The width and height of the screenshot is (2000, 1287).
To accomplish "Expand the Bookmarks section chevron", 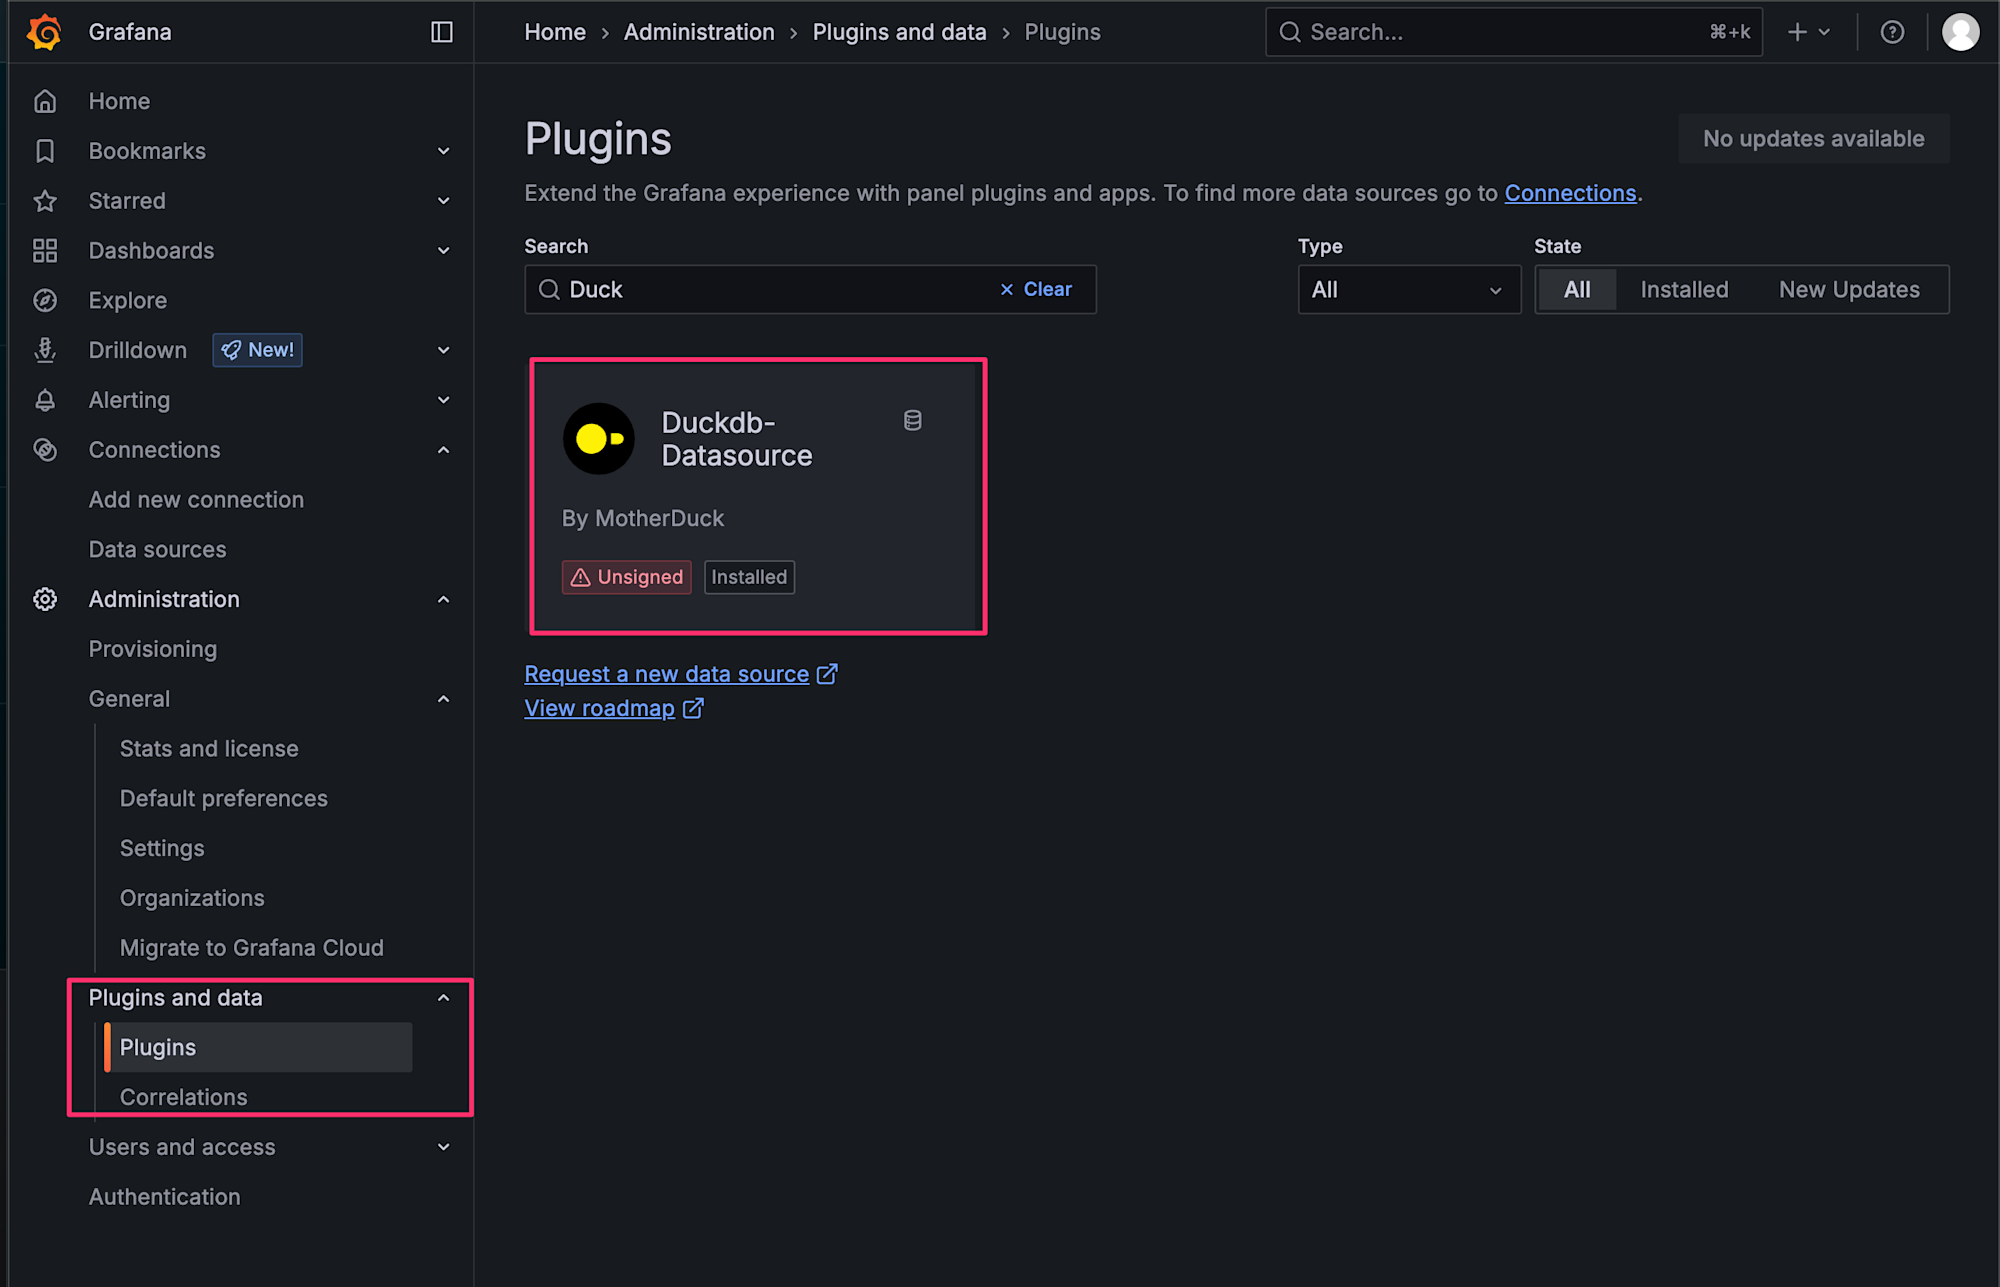I will coord(443,151).
